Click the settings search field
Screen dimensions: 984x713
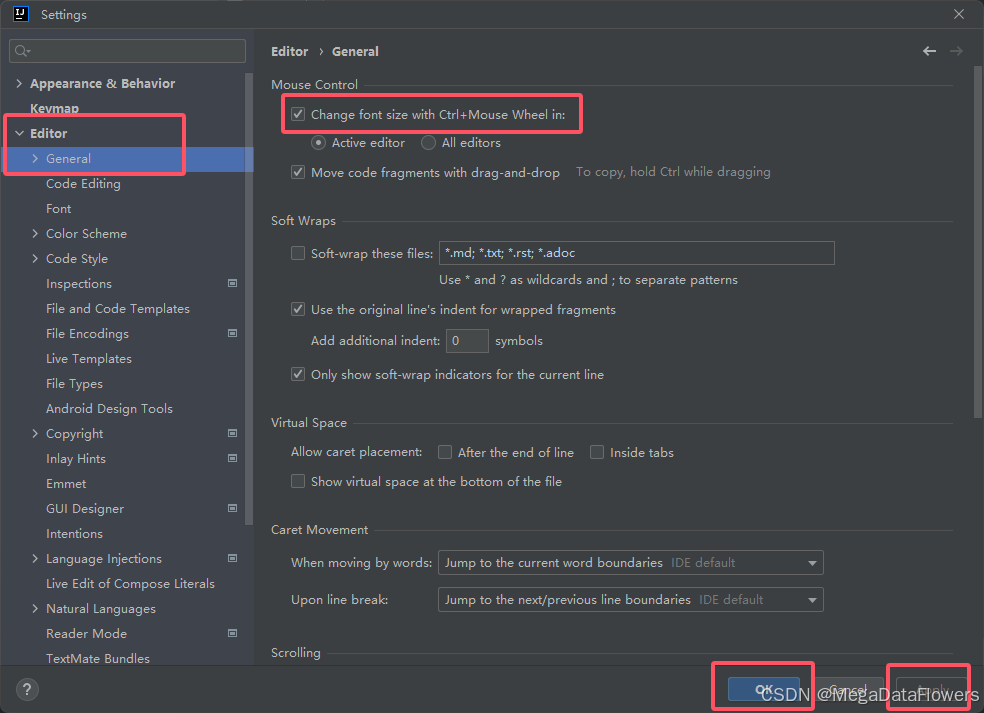127,51
